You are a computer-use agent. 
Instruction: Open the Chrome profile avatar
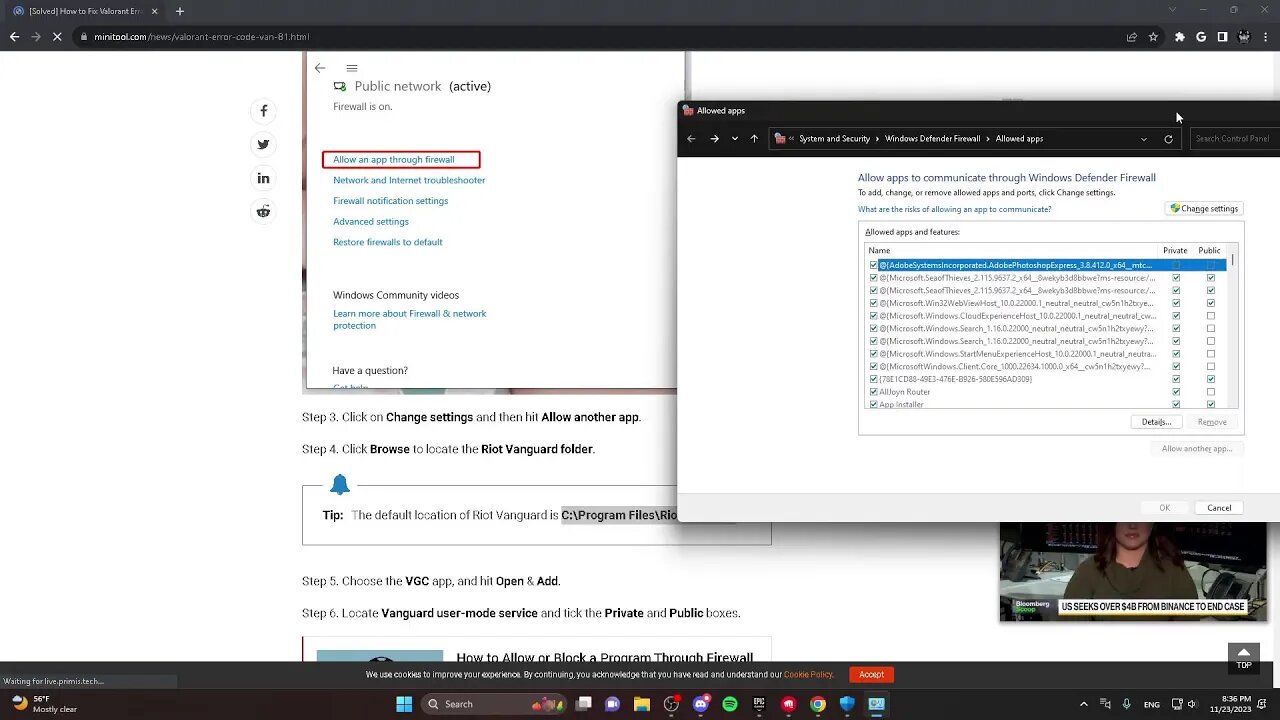pos(1244,37)
